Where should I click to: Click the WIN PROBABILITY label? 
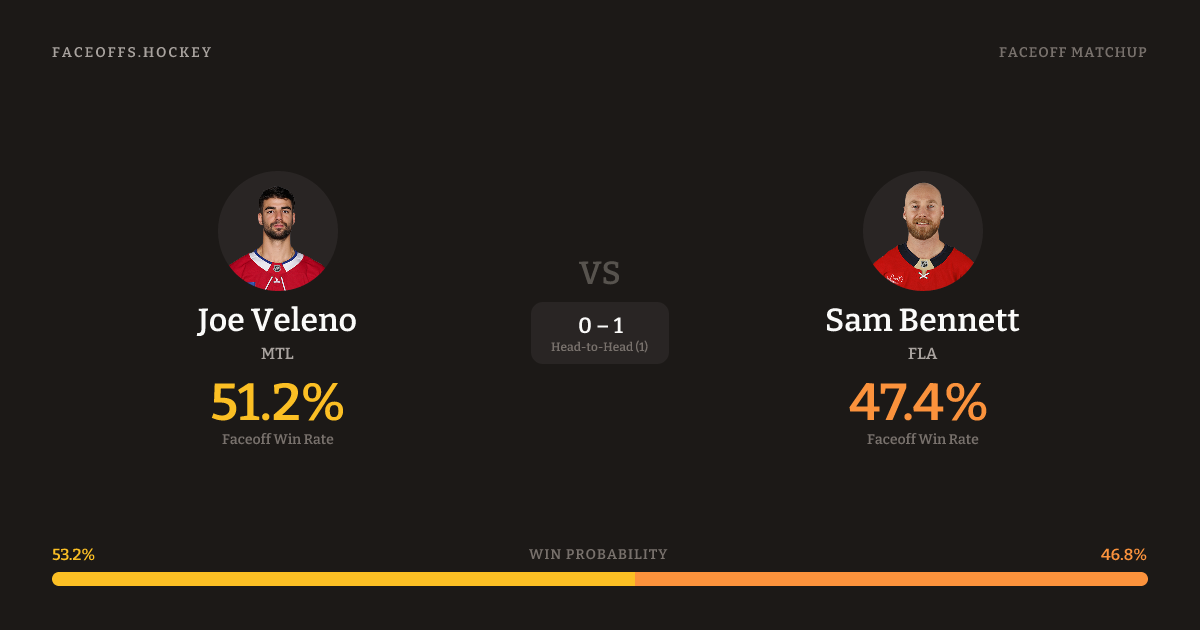point(598,554)
